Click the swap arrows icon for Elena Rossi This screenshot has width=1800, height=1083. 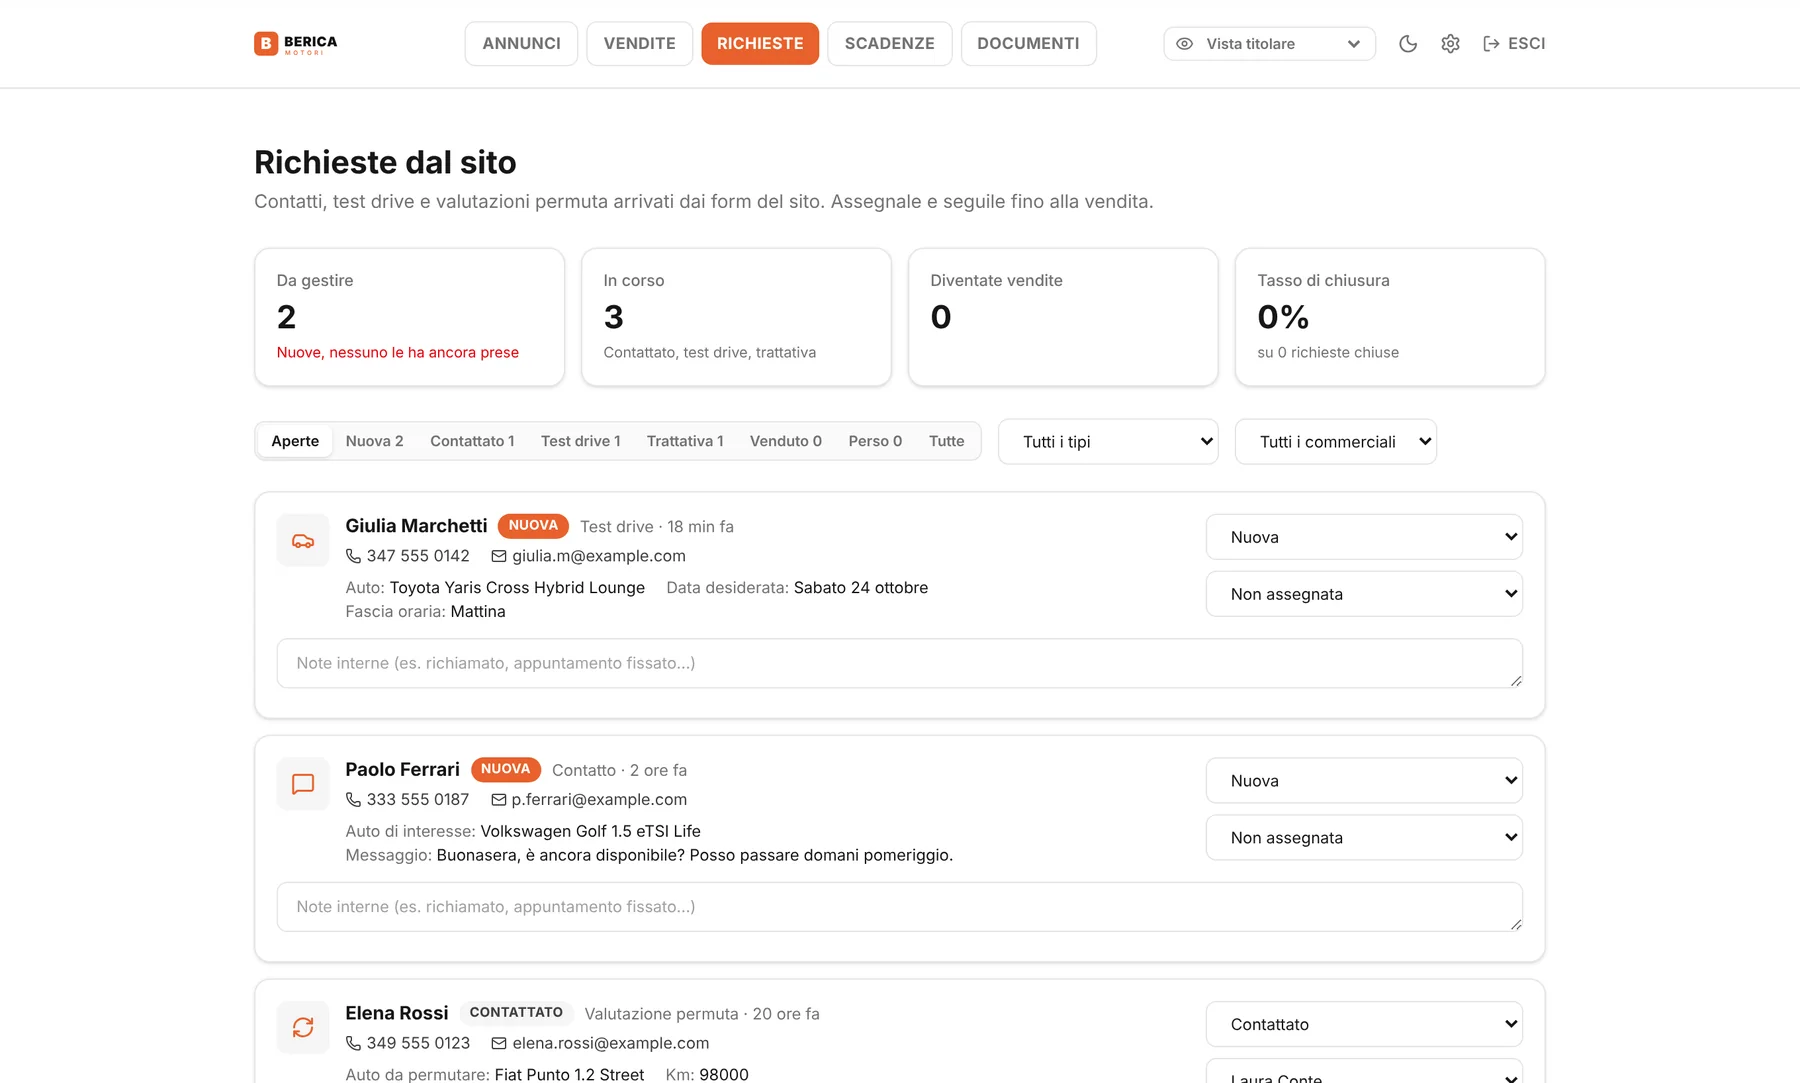(303, 1027)
